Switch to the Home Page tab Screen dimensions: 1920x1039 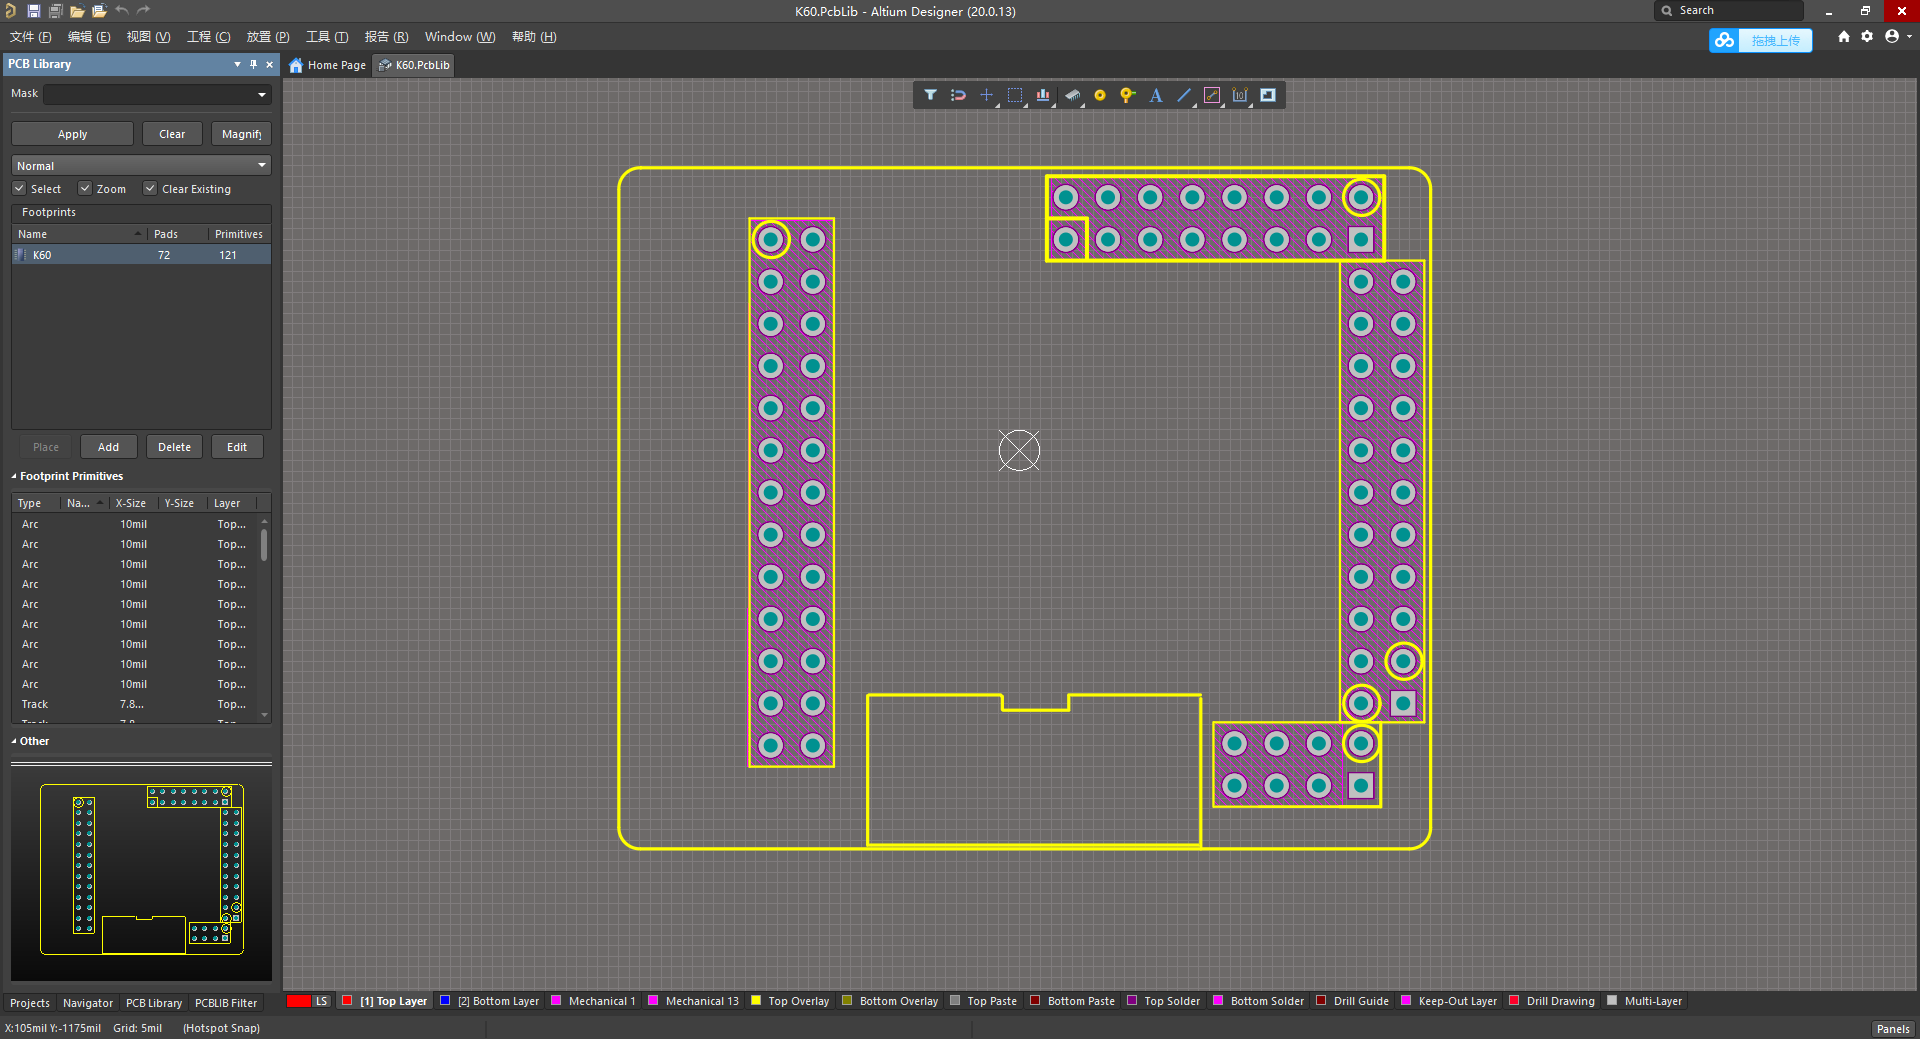pos(328,65)
